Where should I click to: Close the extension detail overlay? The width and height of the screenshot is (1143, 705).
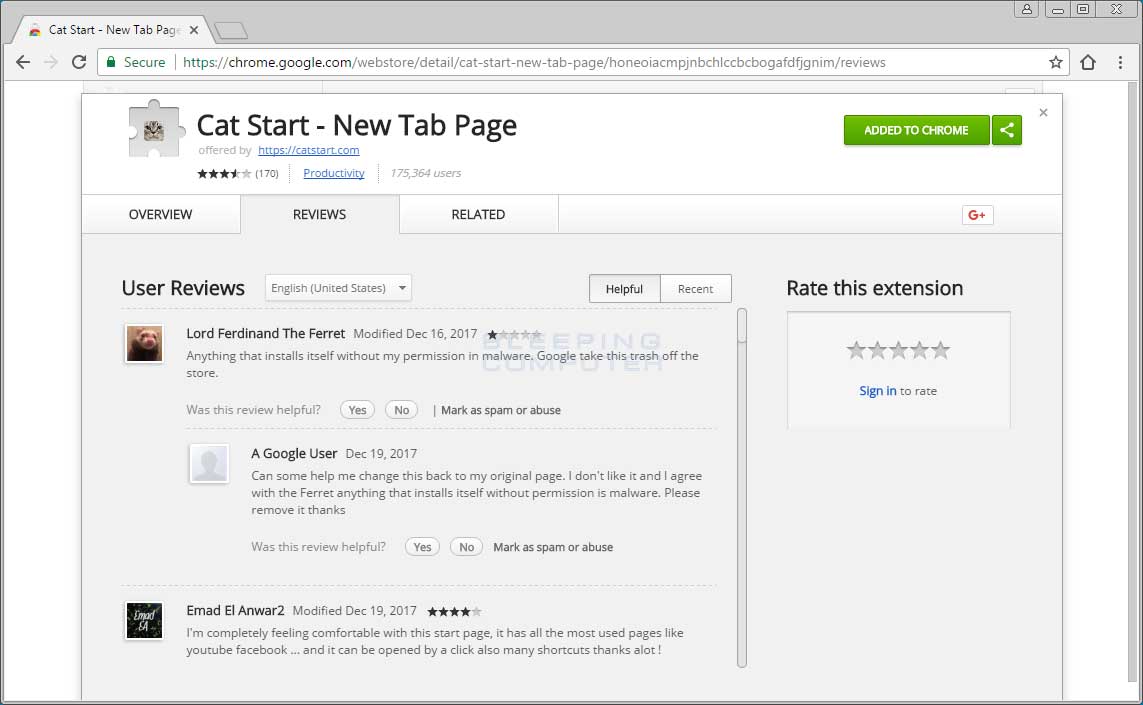[1043, 112]
